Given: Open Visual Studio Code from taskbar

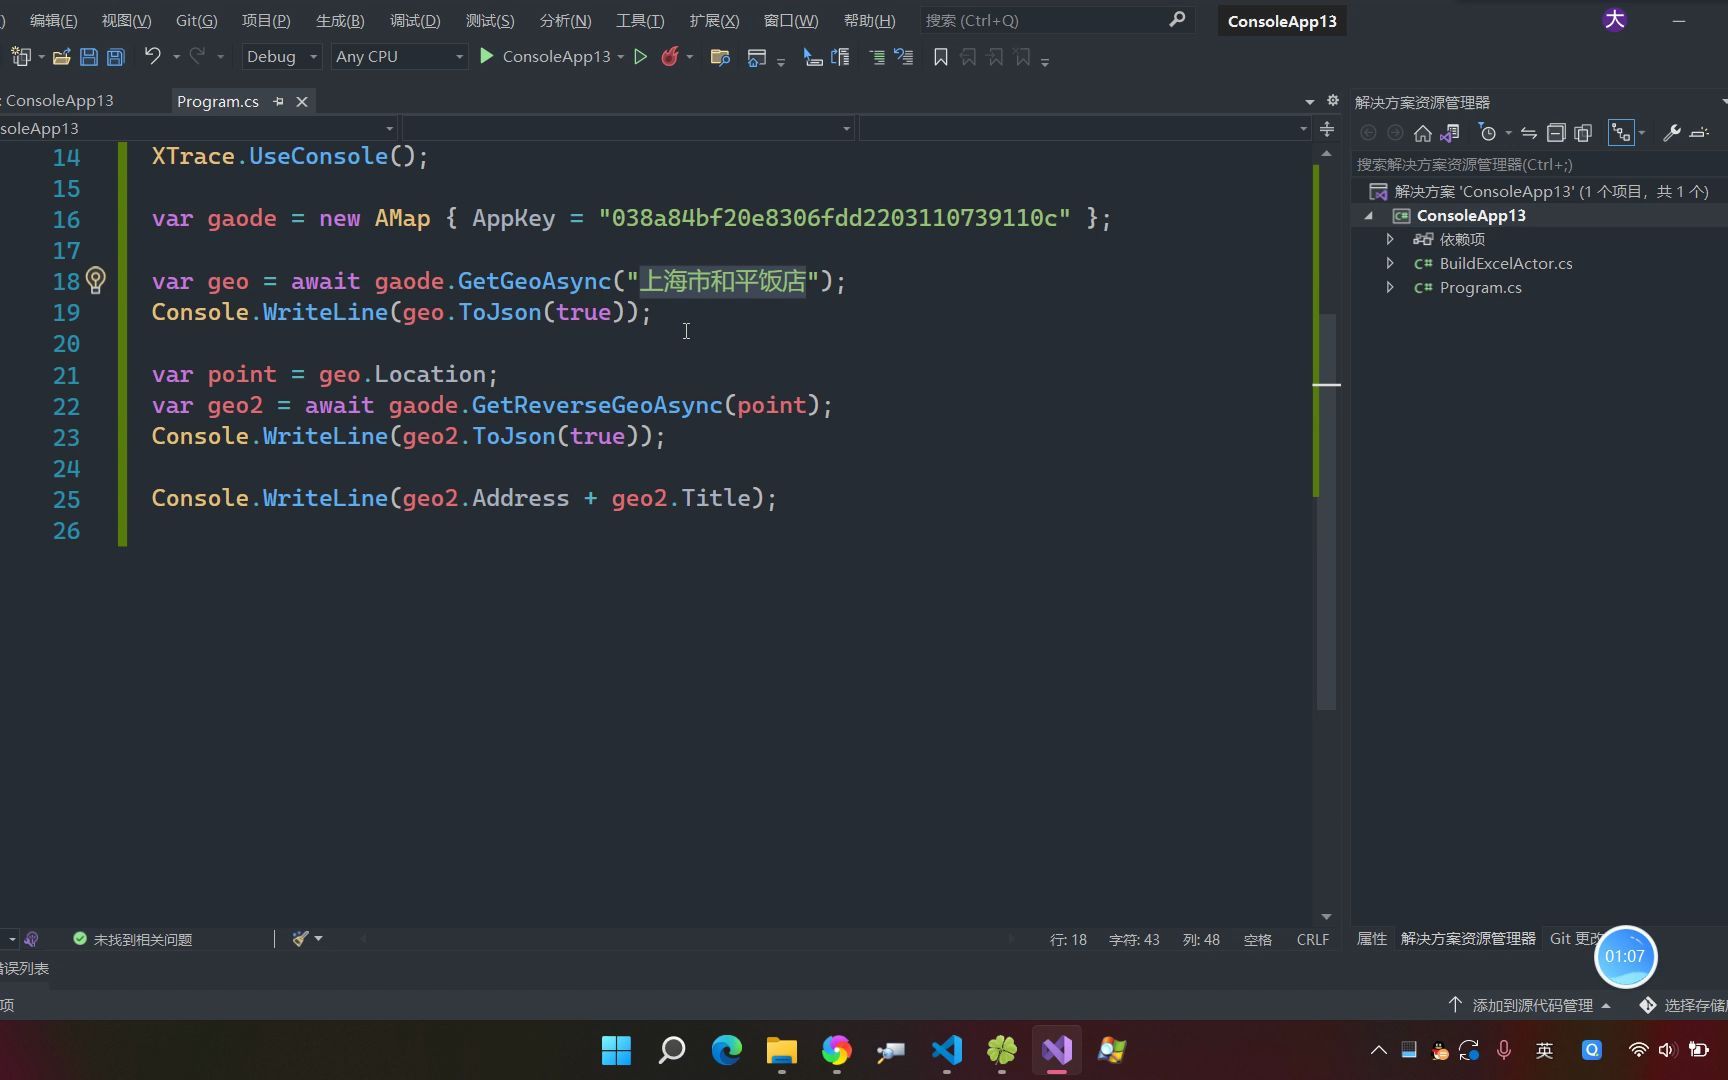Looking at the screenshot, I should click(947, 1050).
